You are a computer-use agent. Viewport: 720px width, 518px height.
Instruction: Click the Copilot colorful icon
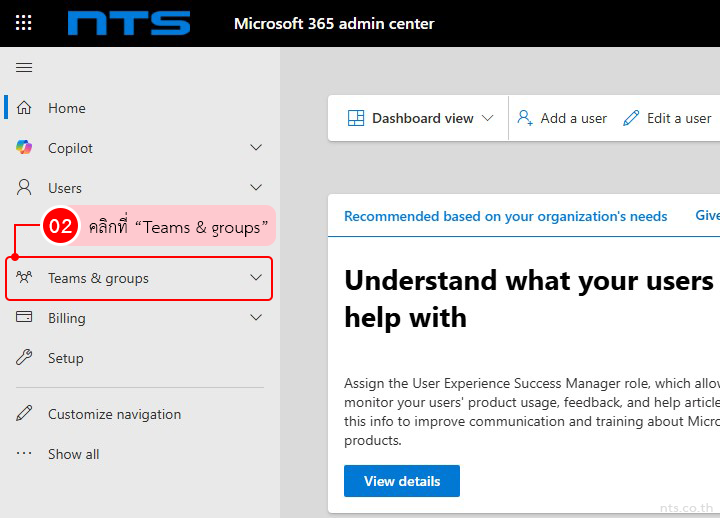click(x=25, y=148)
